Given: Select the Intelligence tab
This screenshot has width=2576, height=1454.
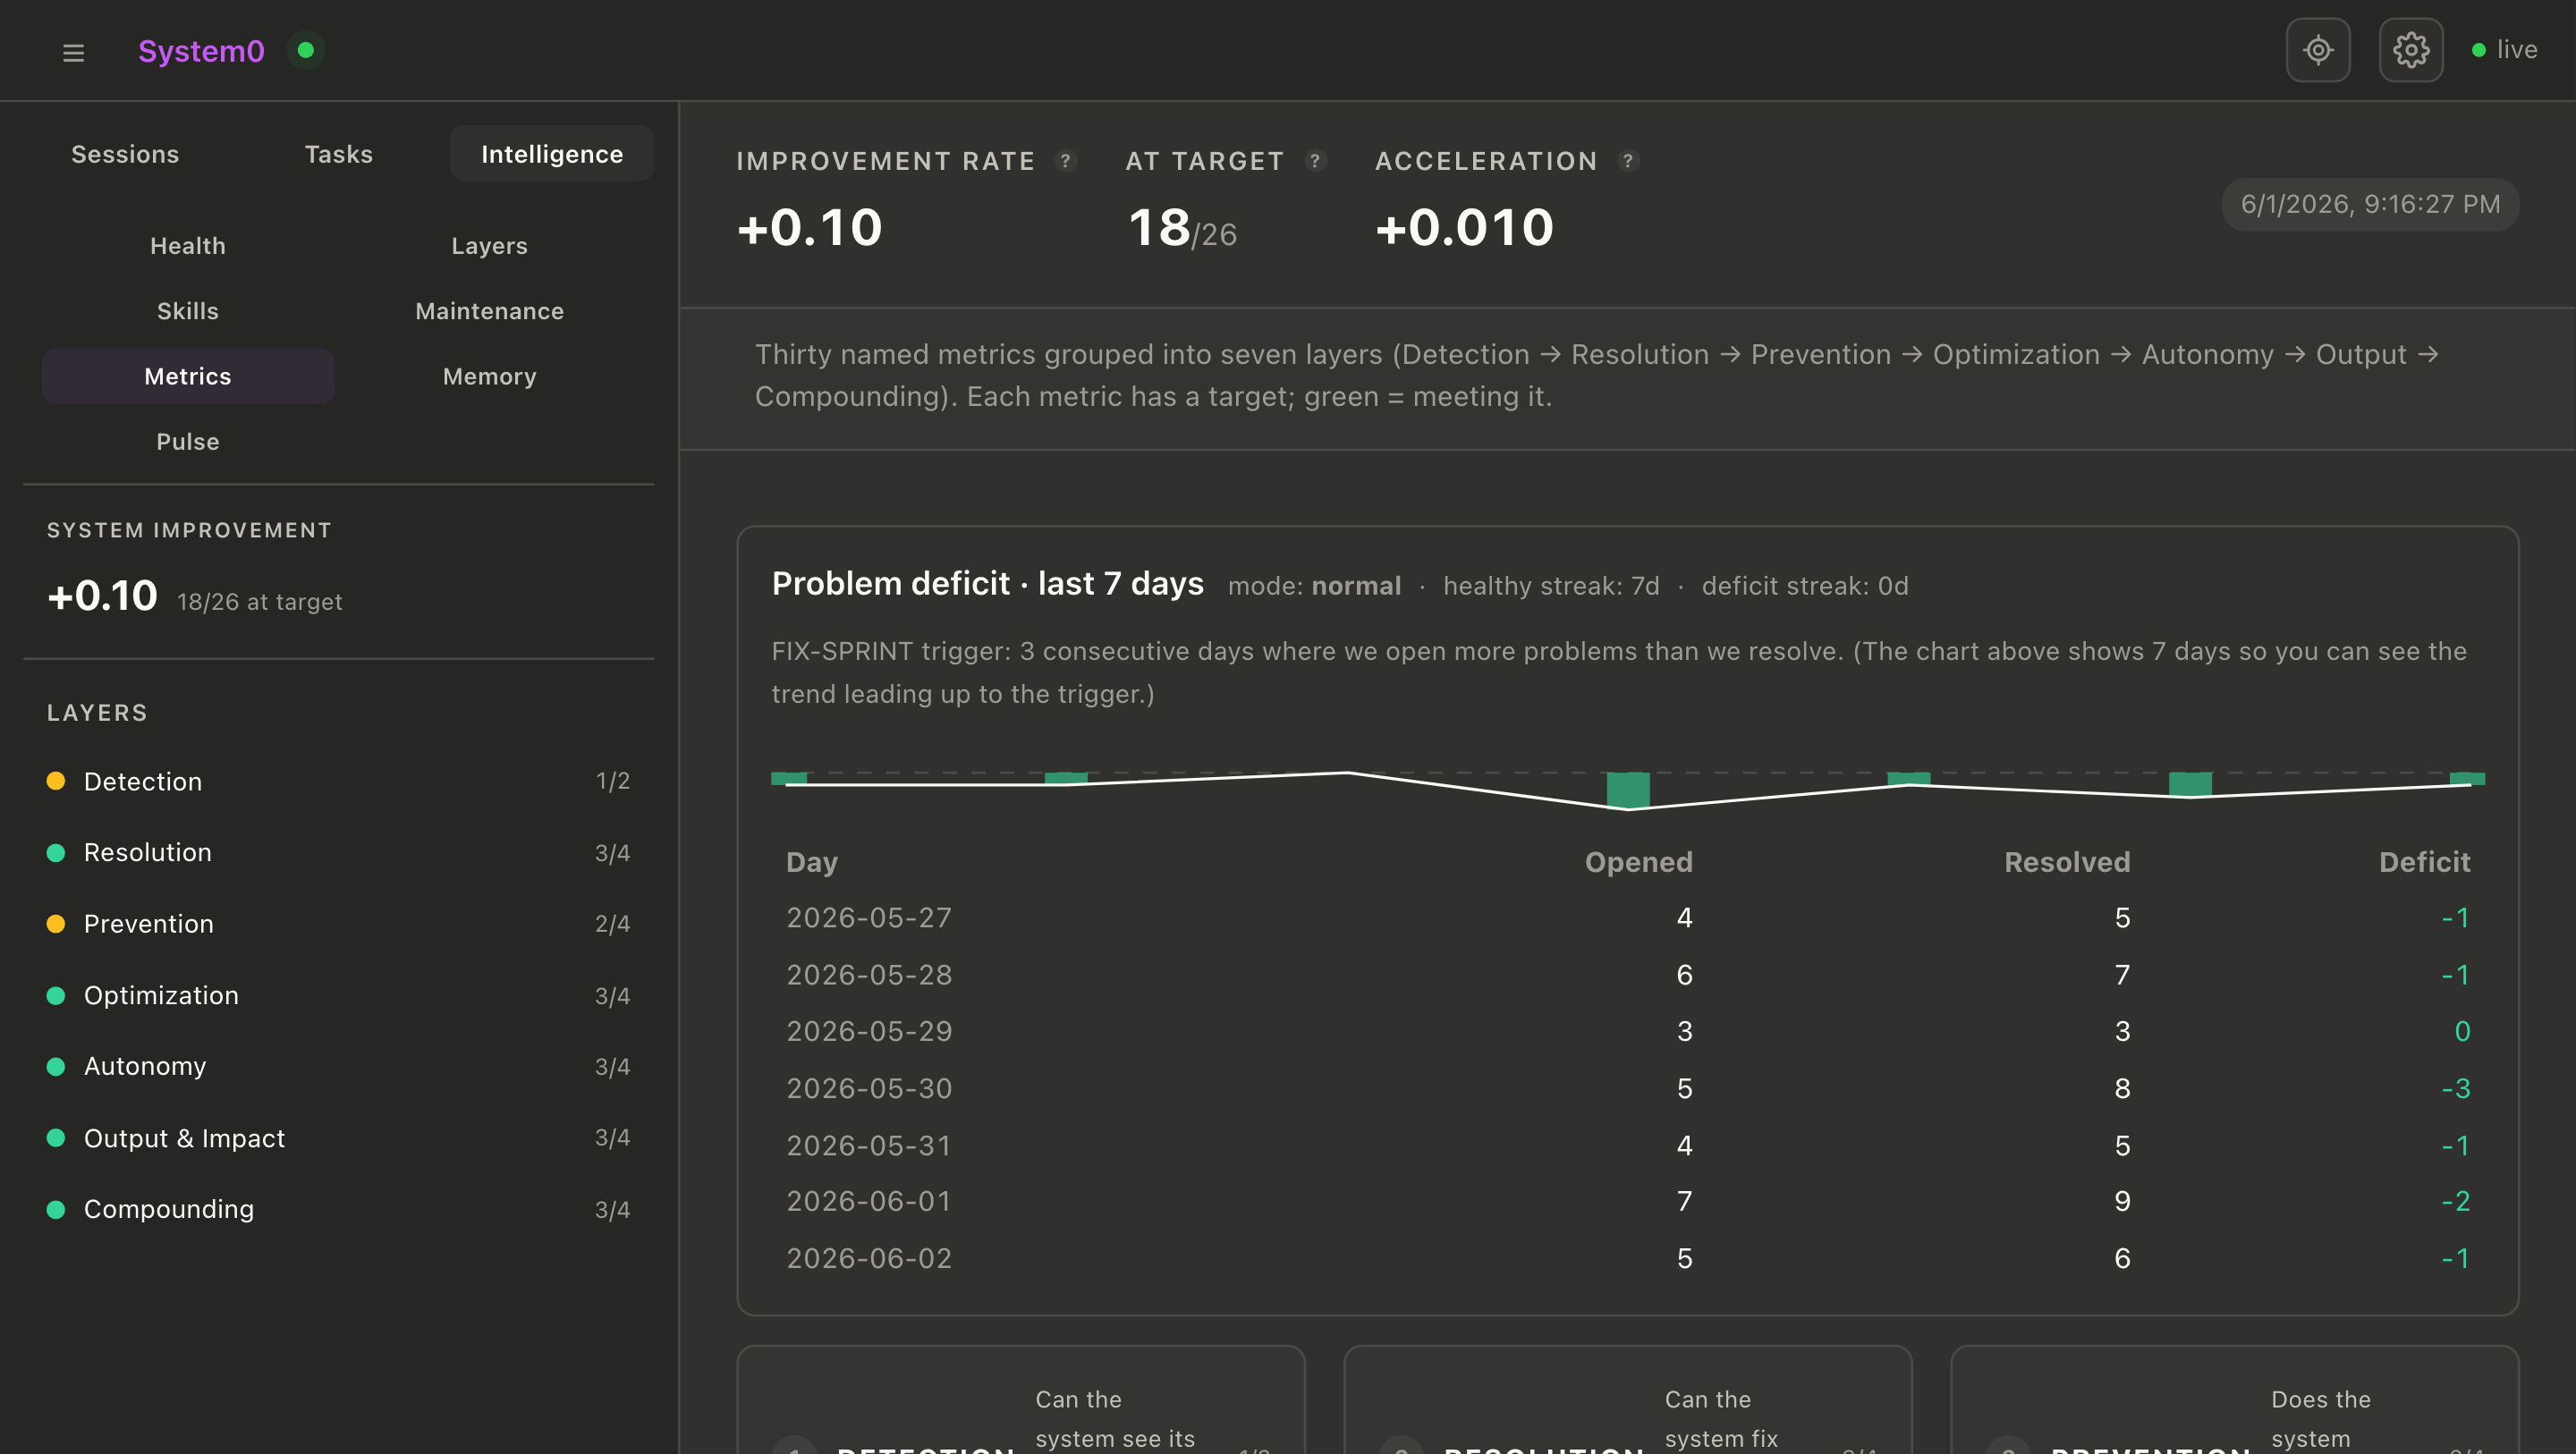Looking at the screenshot, I should pyautogui.click(x=552, y=154).
